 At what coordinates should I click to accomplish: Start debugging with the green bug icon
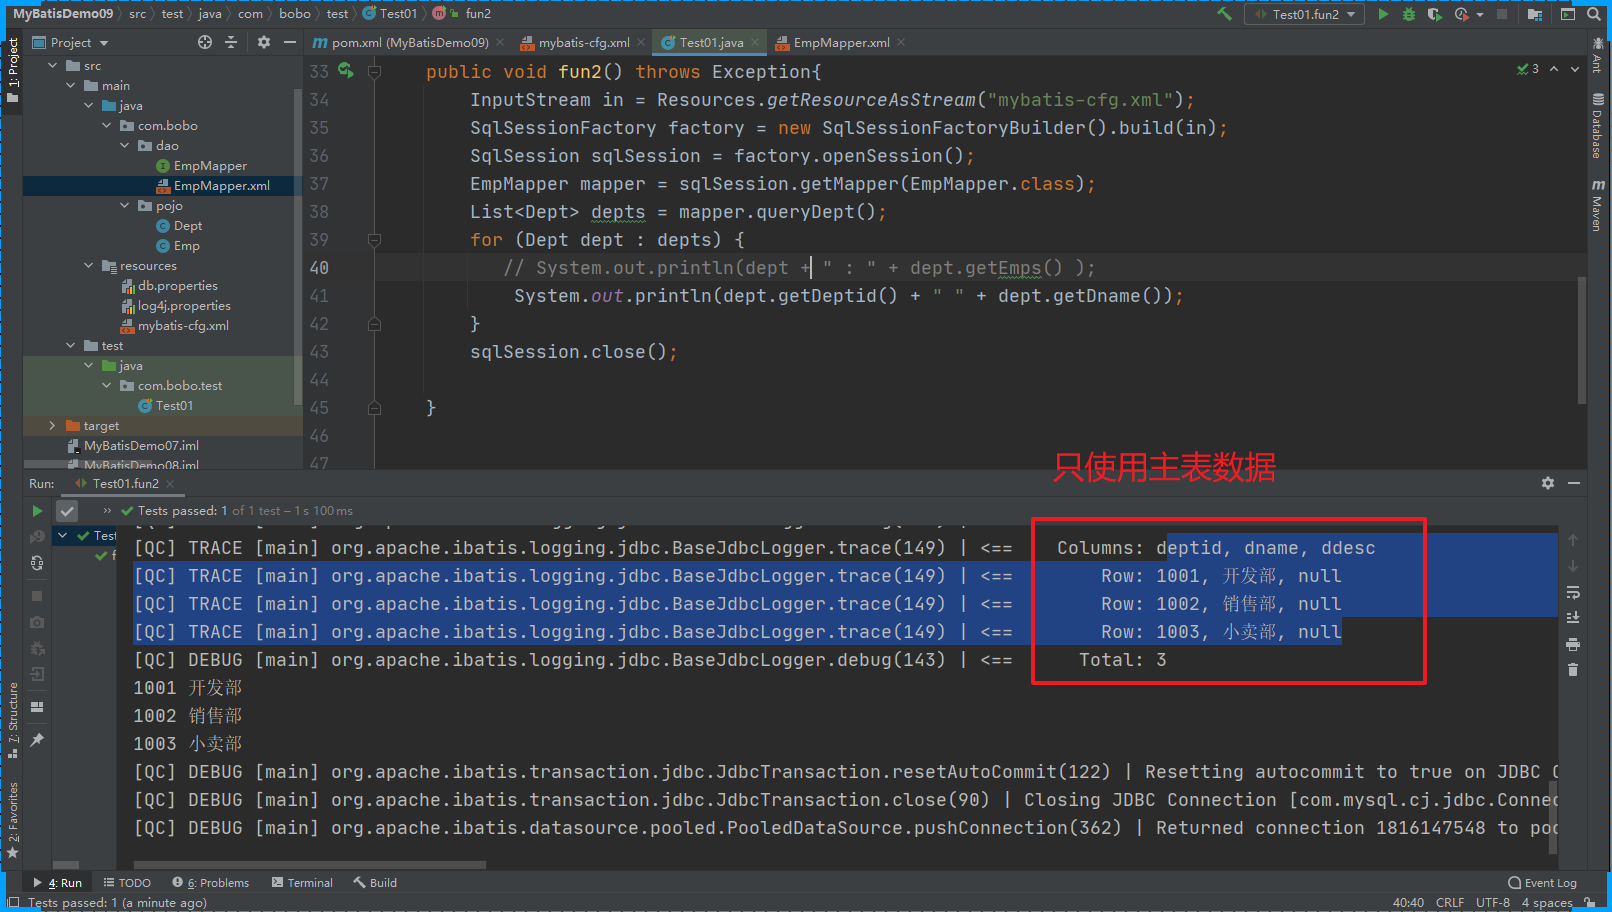coord(1409,14)
